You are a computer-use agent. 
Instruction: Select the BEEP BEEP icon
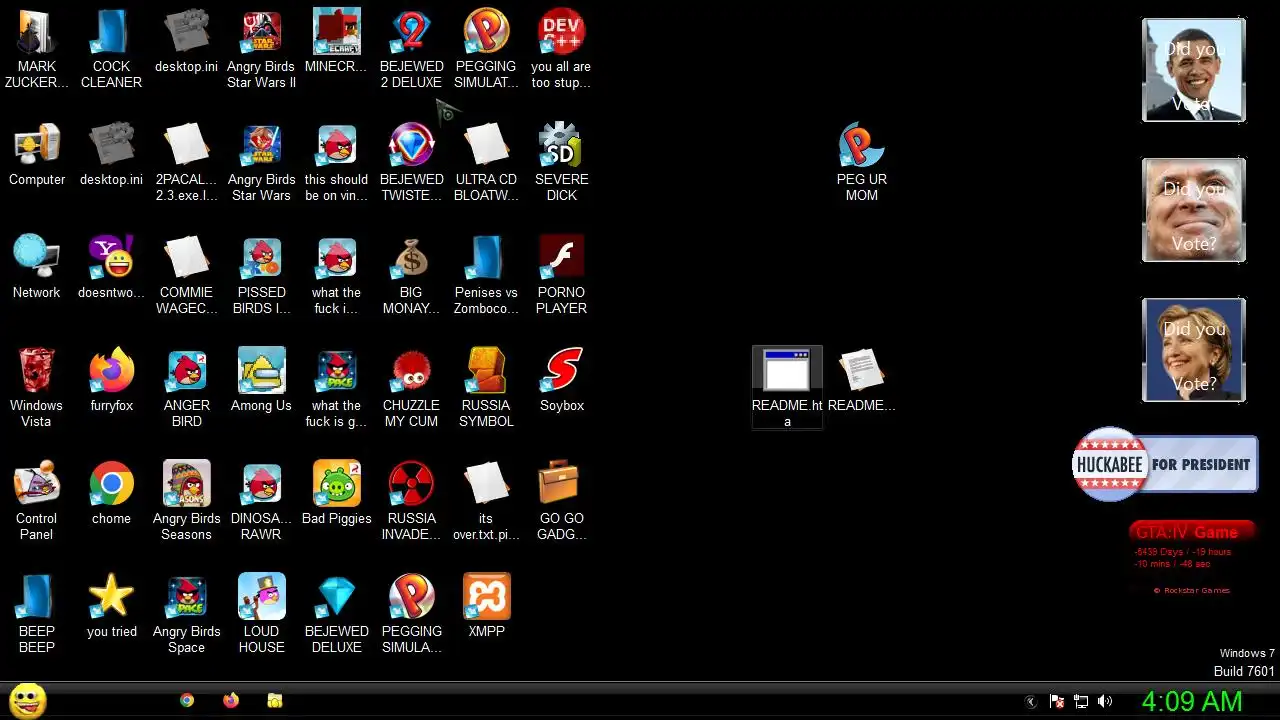tap(37, 614)
